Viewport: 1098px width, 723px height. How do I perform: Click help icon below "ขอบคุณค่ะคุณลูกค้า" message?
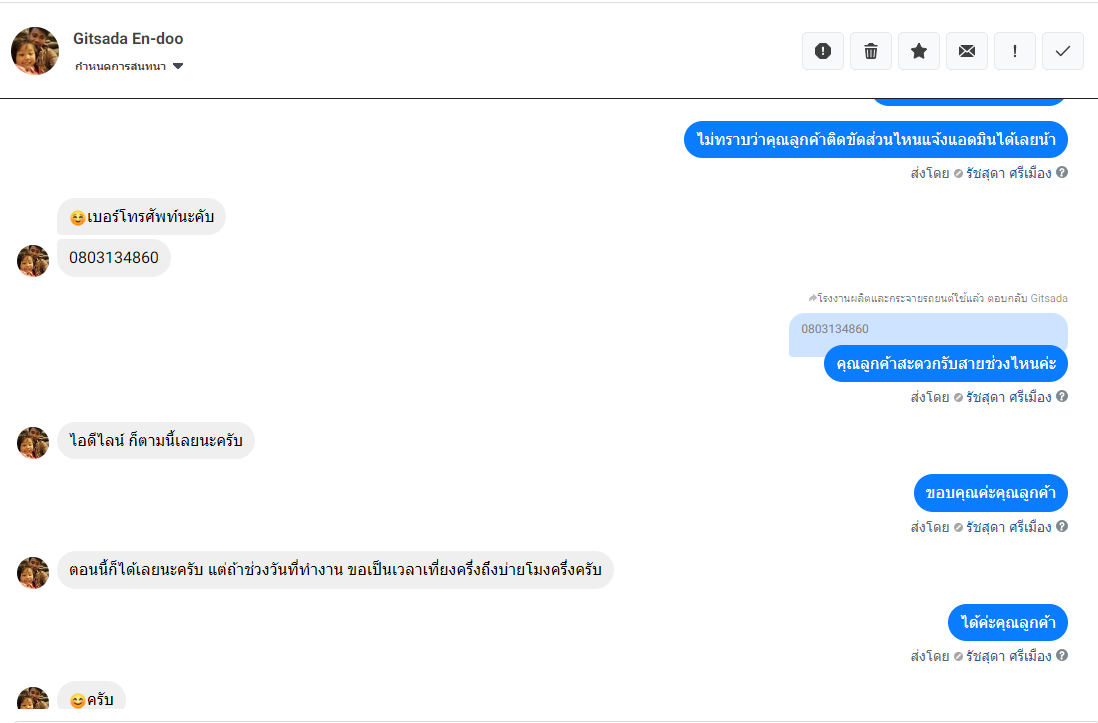[x=1062, y=526]
